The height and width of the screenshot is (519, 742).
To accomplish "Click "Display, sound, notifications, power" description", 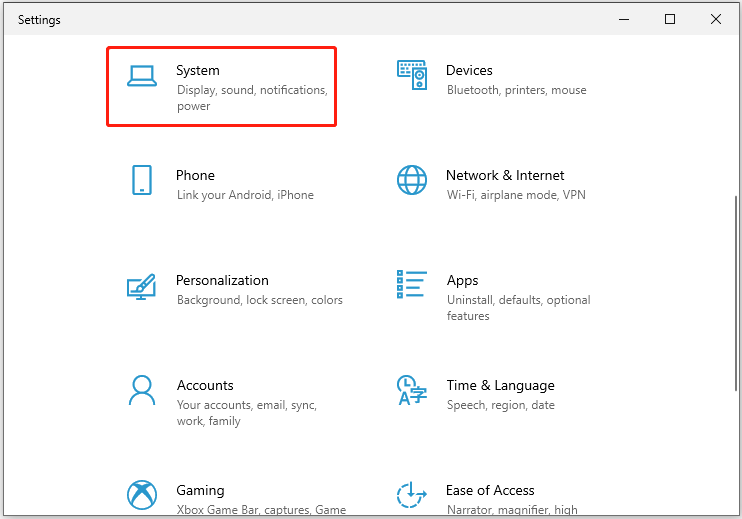I will pos(252,98).
